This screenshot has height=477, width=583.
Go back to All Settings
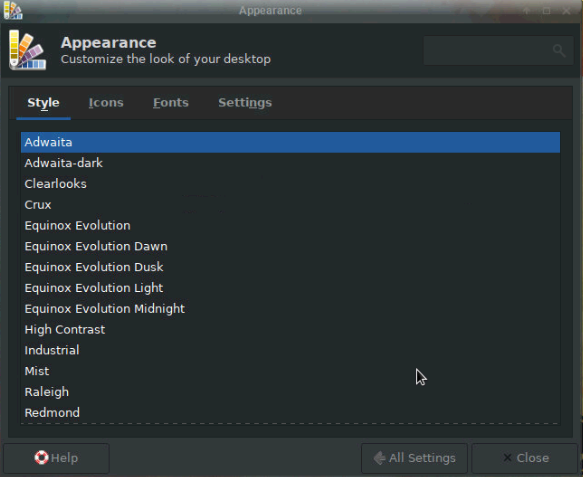(x=414, y=458)
